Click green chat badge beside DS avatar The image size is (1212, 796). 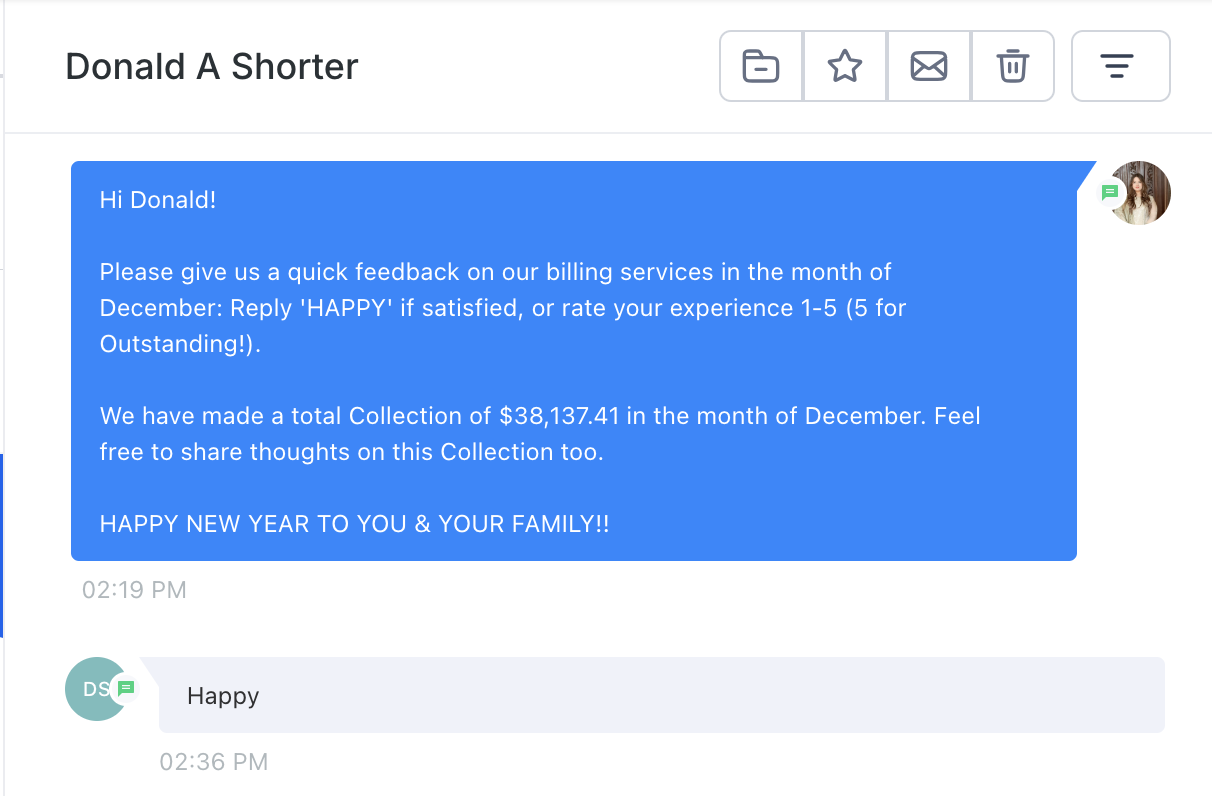coord(126,688)
